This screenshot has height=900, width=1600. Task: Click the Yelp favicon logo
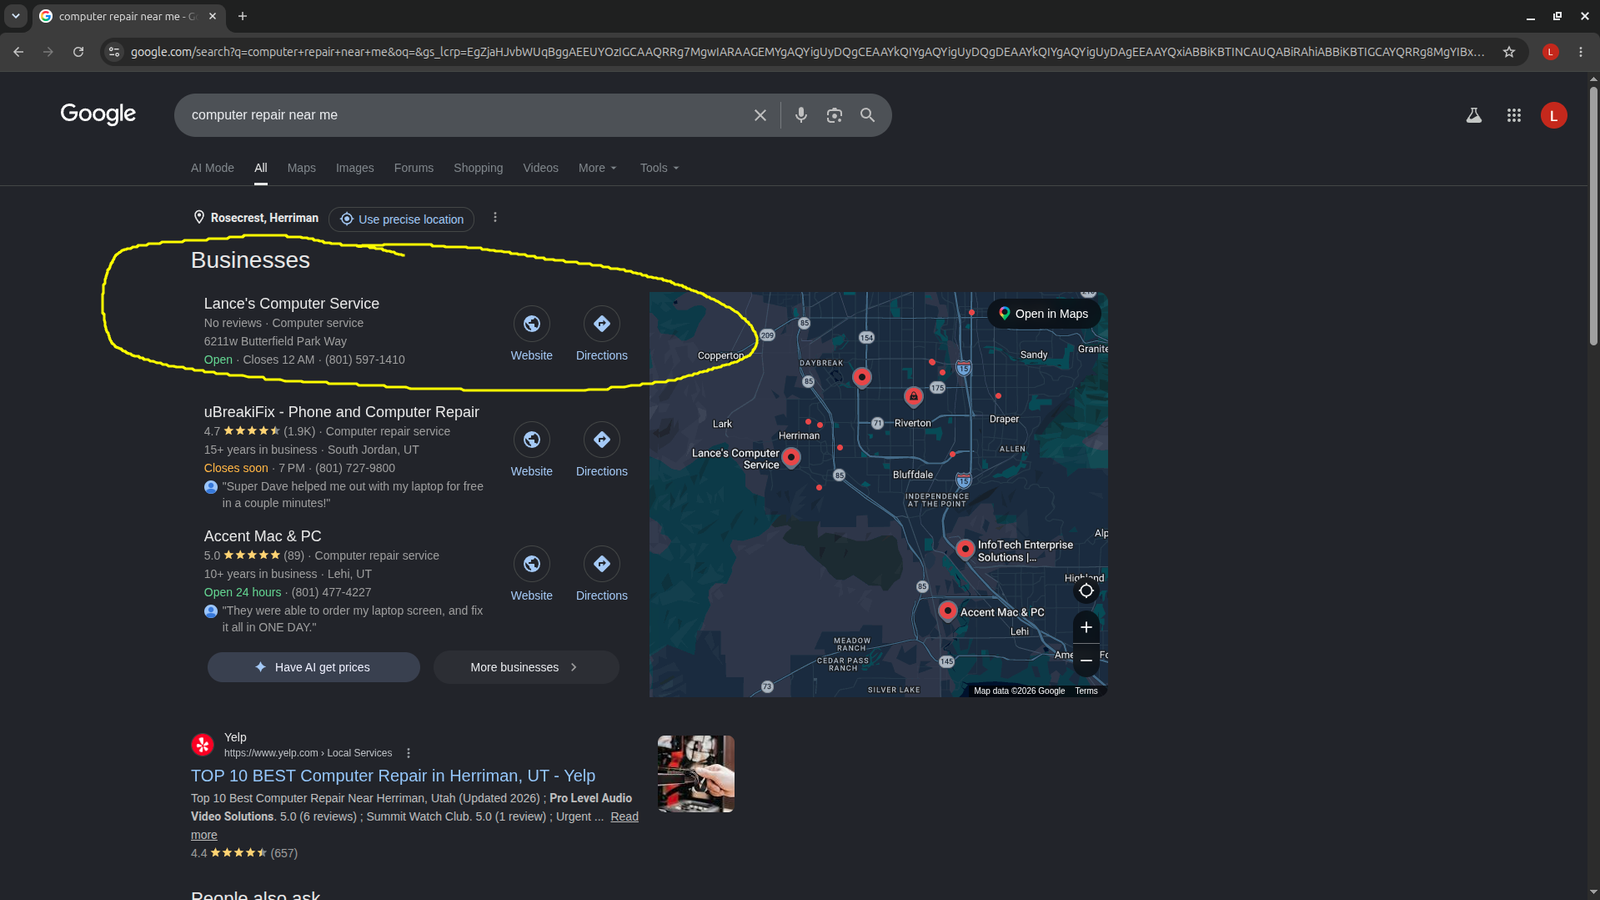[203, 745]
